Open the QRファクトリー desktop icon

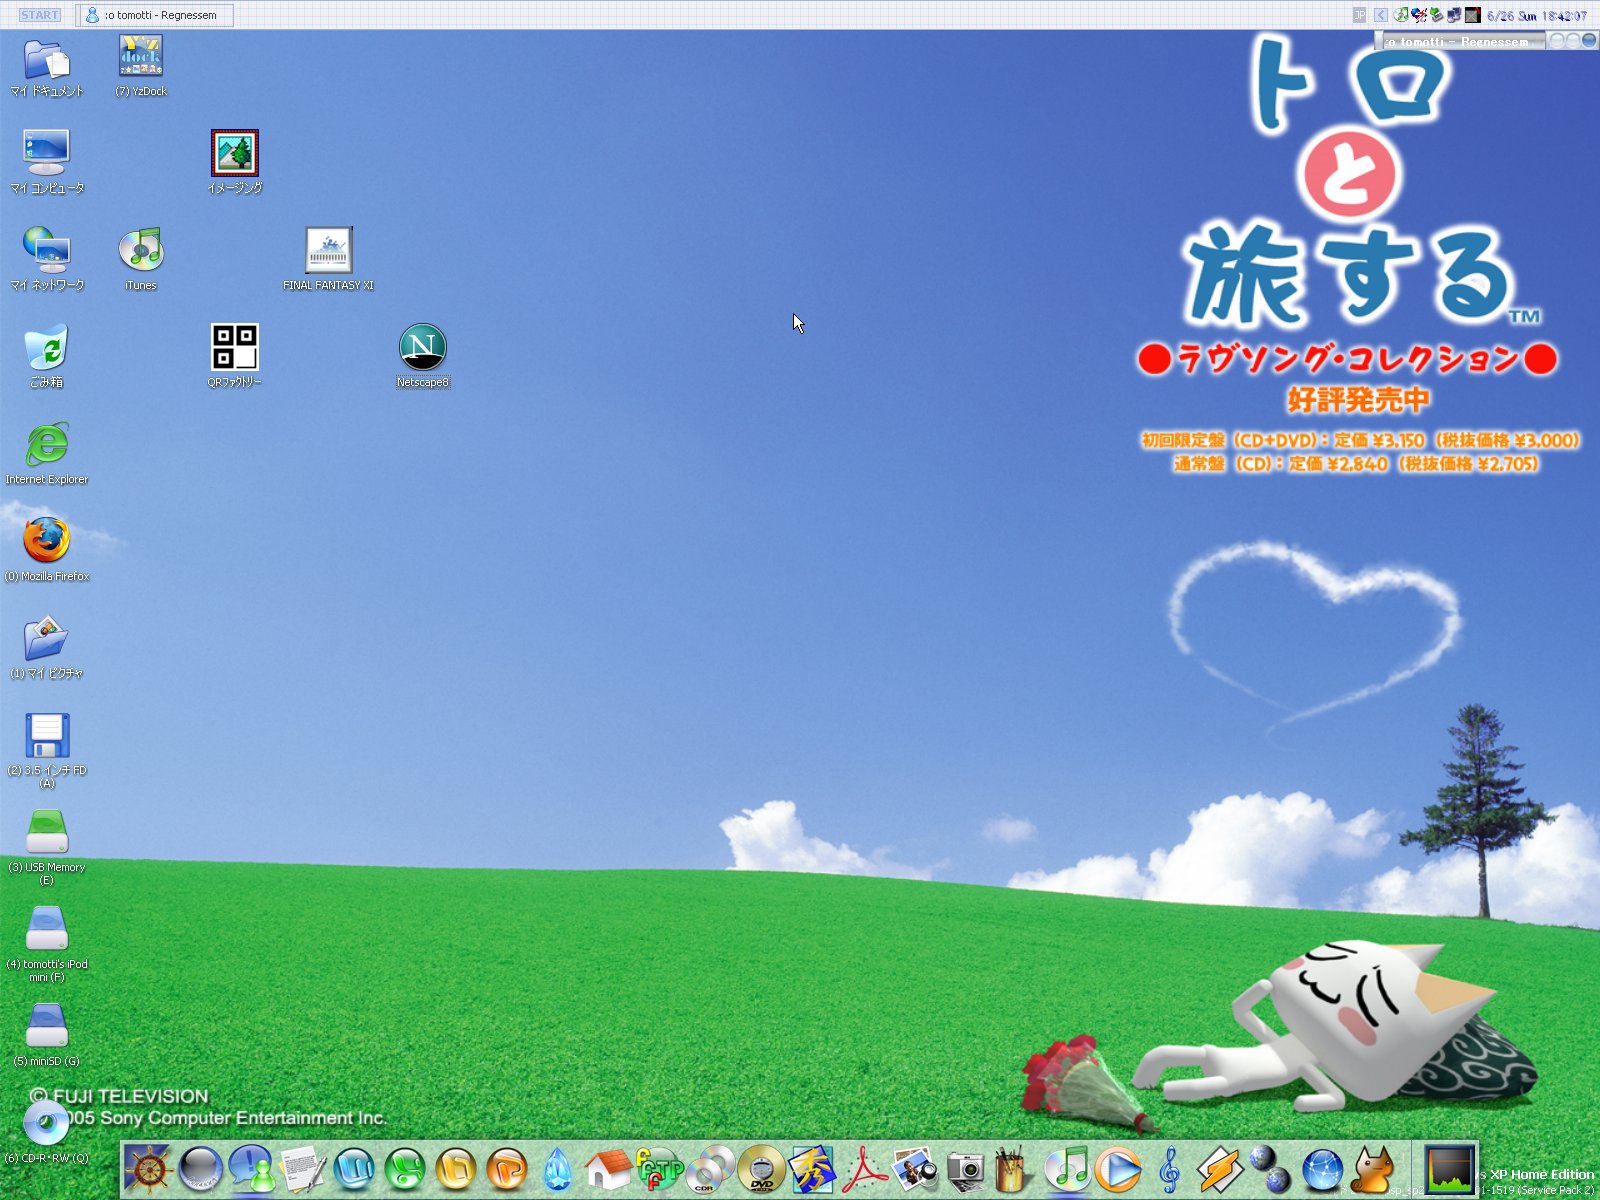tap(234, 348)
